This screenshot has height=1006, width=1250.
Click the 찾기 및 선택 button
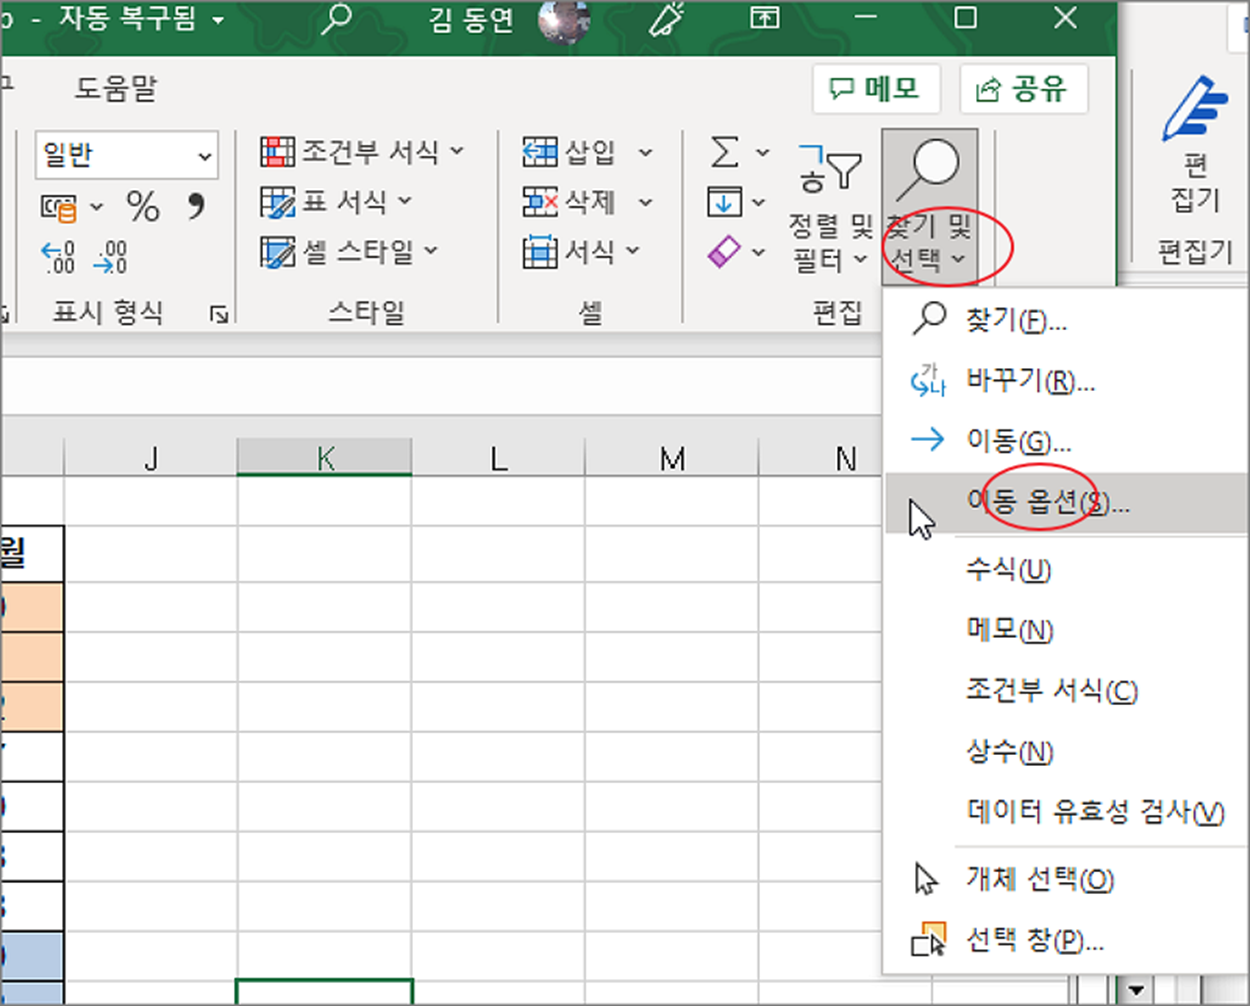(x=929, y=206)
